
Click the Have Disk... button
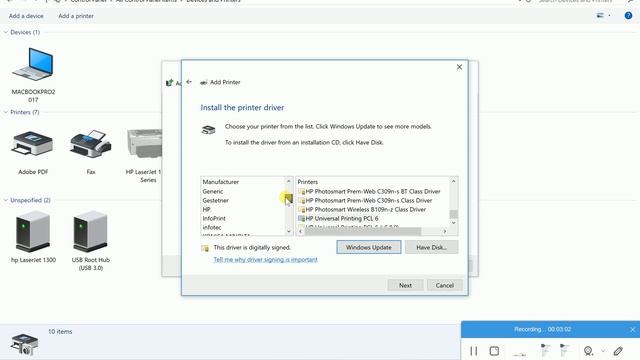point(431,247)
